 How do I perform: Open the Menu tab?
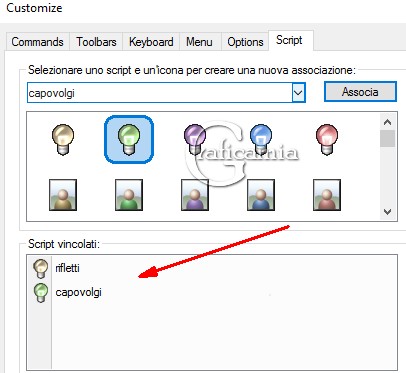[x=199, y=42]
